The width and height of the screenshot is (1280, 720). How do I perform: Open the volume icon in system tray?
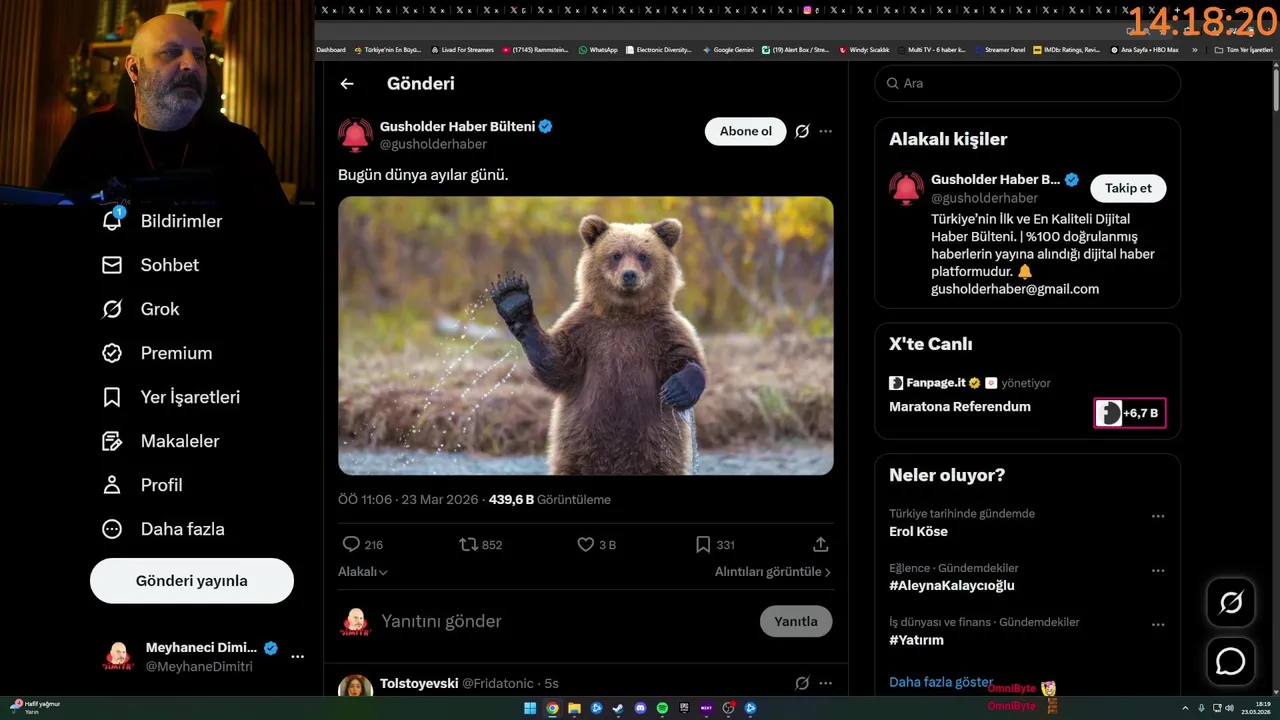click(x=1229, y=708)
